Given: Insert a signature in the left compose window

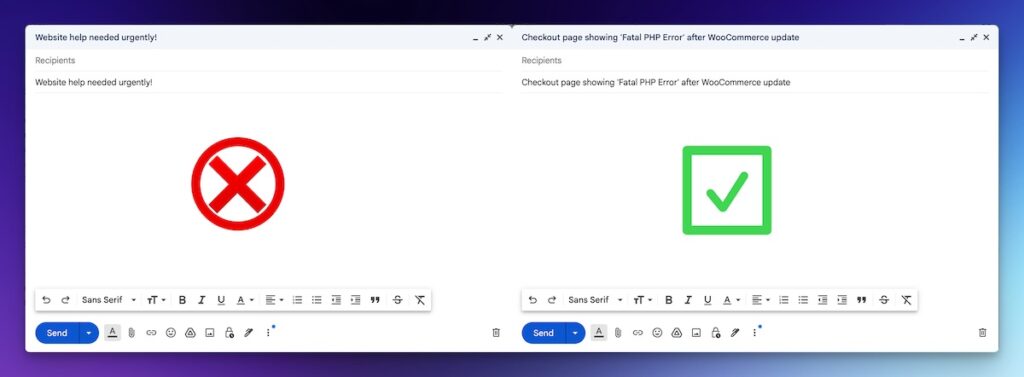Looking at the screenshot, I should coord(248,333).
